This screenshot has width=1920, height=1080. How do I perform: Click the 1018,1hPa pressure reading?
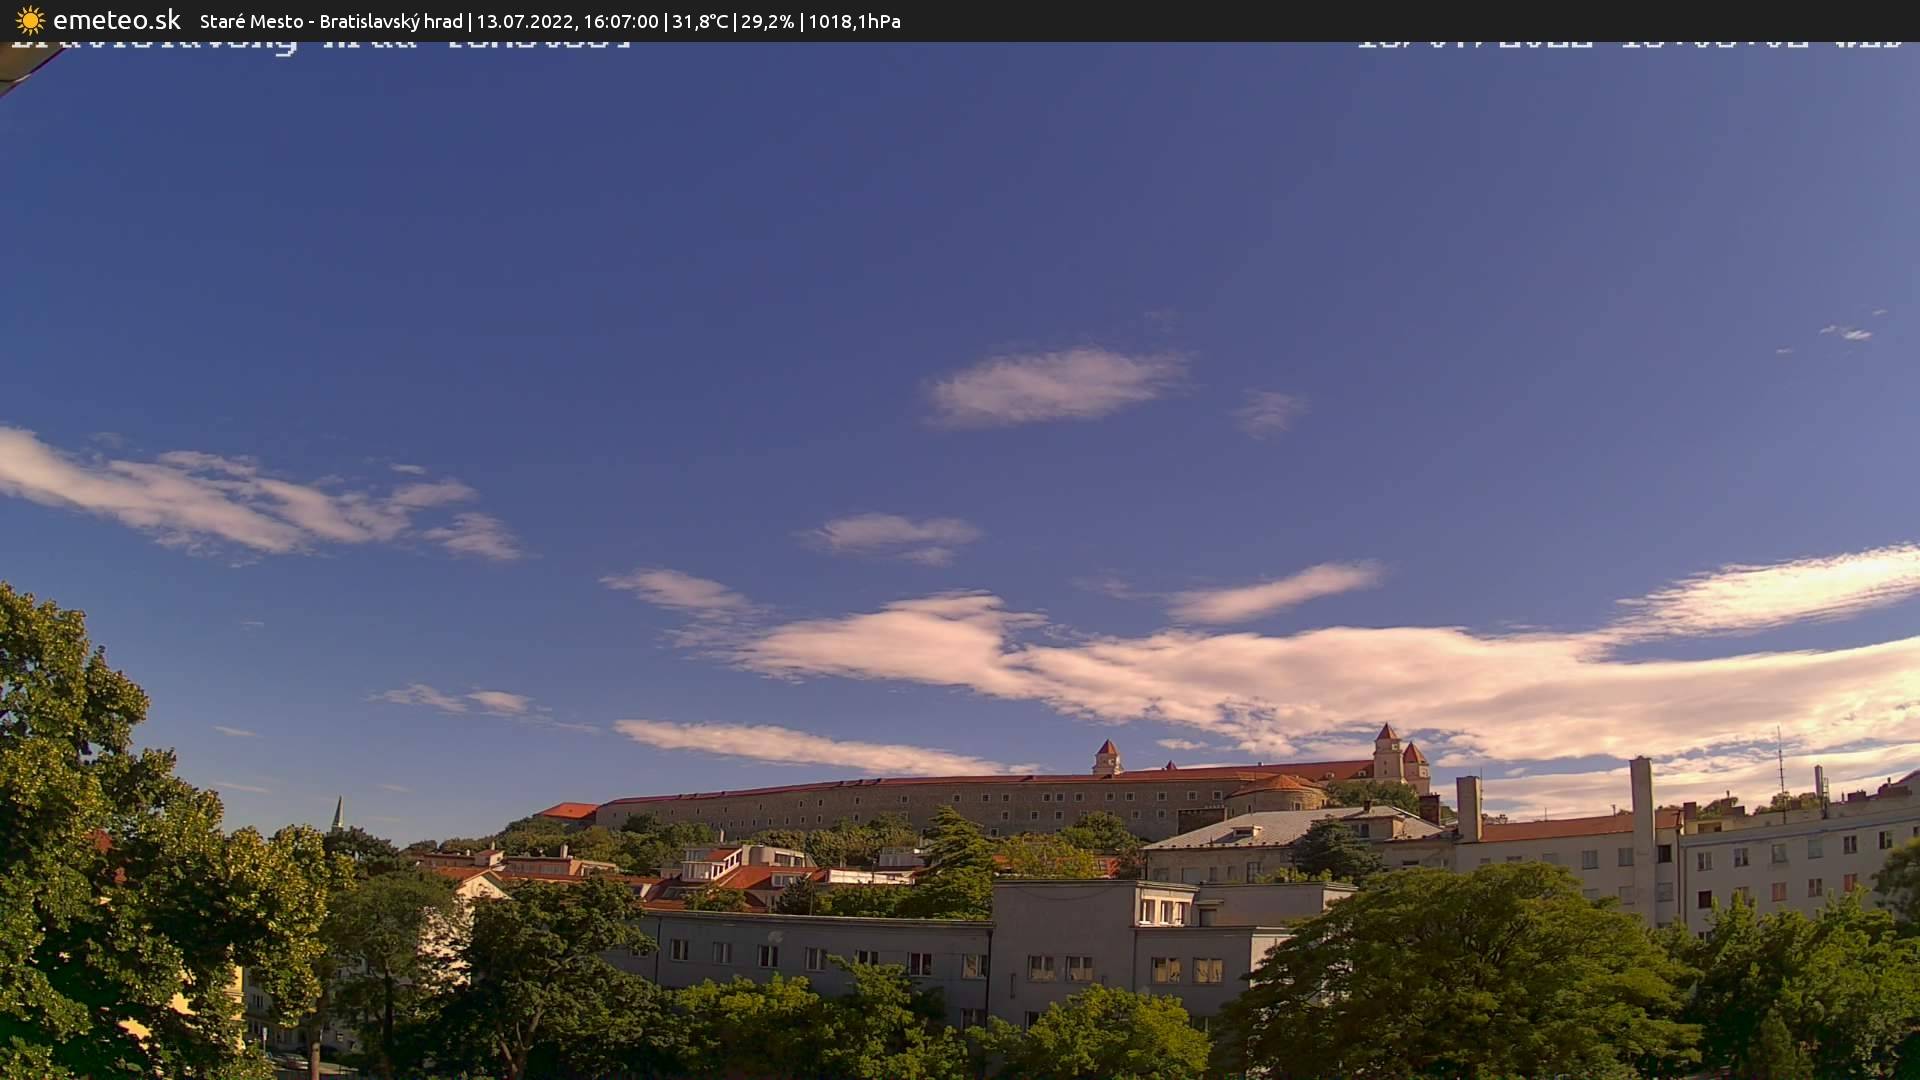click(854, 21)
